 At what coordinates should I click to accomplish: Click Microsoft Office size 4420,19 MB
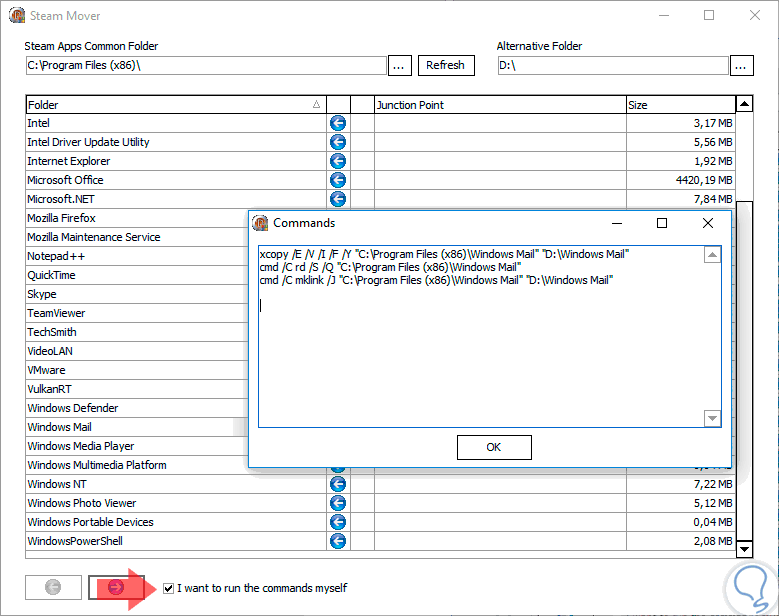coord(704,180)
